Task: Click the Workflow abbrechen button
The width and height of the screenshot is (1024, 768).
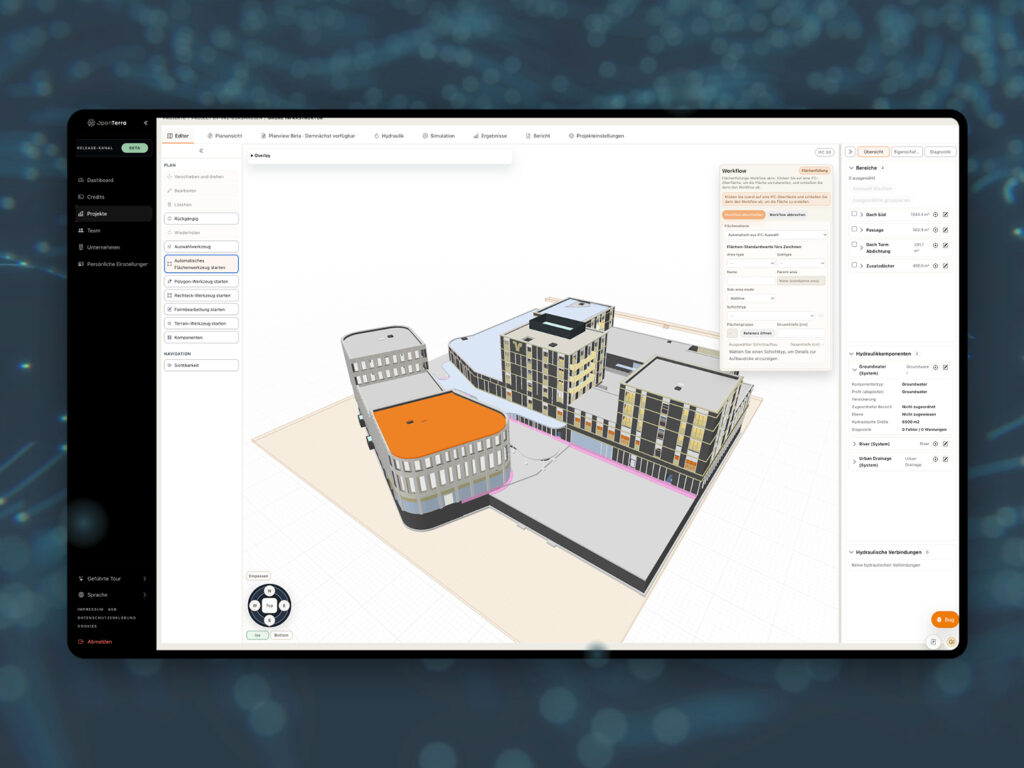Action: click(787, 215)
